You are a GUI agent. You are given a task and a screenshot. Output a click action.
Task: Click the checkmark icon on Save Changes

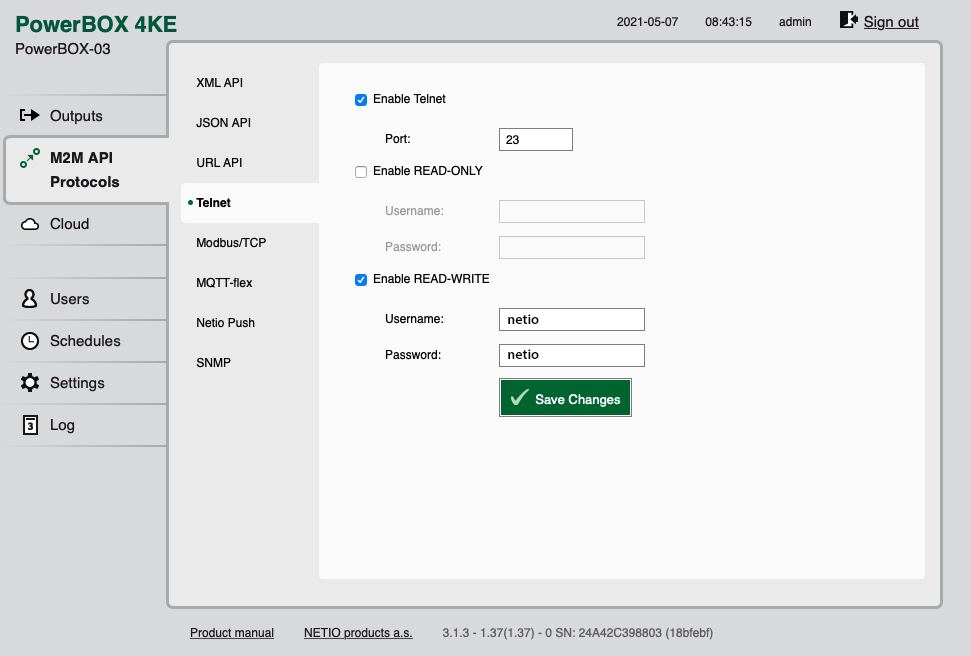pos(519,397)
